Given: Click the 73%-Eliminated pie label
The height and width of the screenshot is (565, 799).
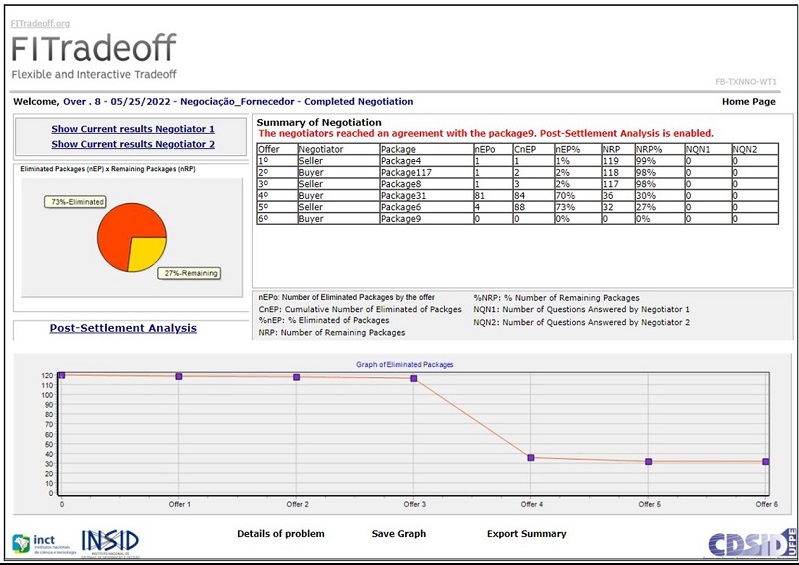Looking at the screenshot, I should [x=75, y=202].
